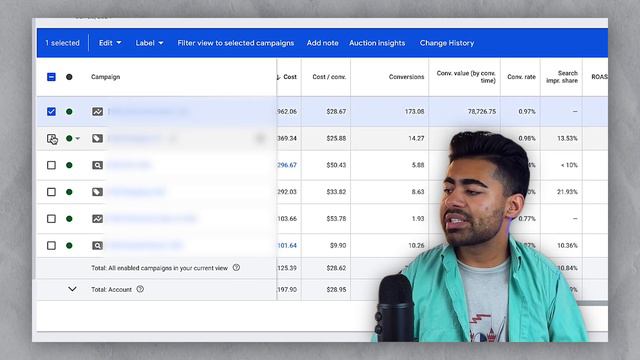Click the conversions value 10.26

tap(416, 245)
